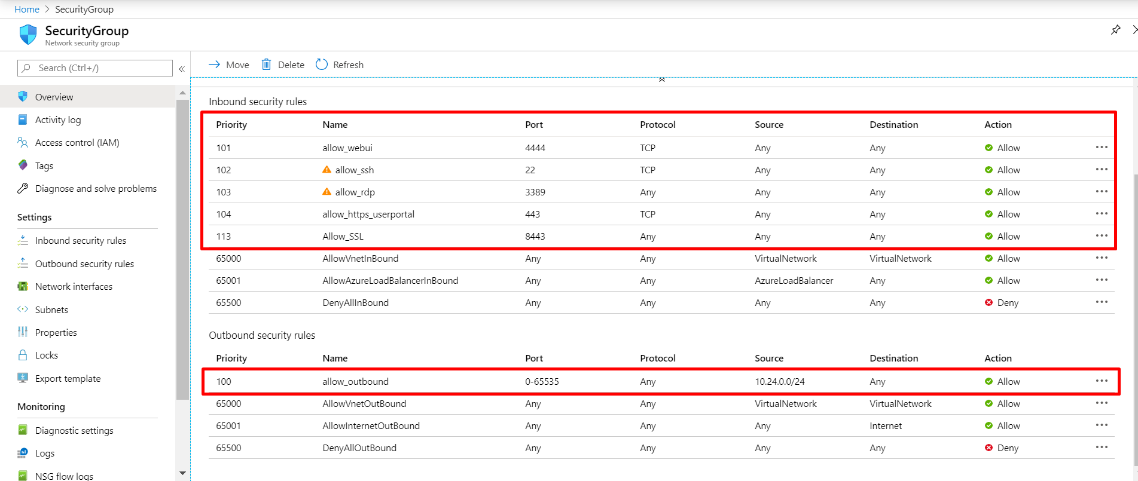Click the Access control (IAM) icon

tap(22, 143)
